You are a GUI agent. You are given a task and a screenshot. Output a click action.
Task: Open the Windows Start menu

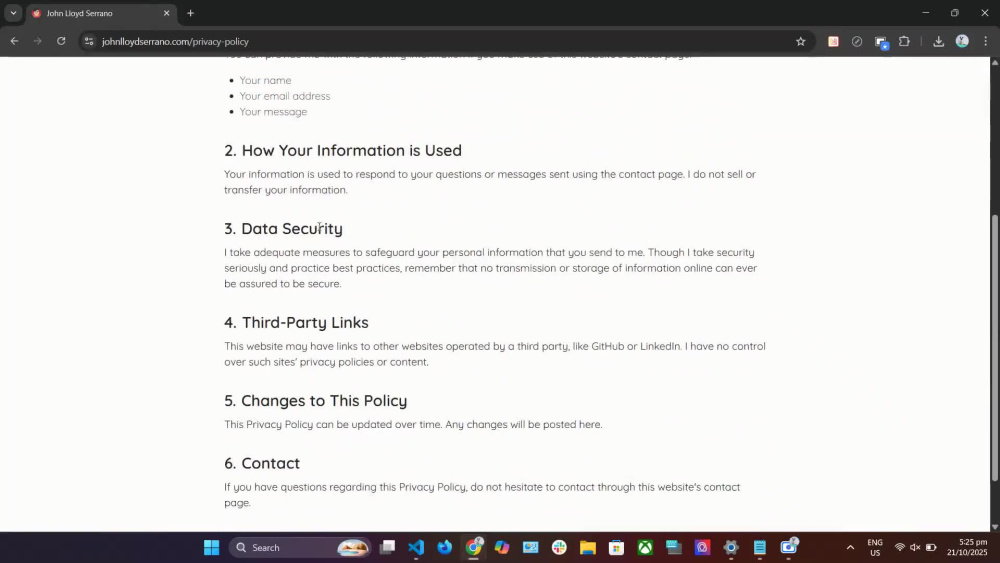tap(211, 547)
